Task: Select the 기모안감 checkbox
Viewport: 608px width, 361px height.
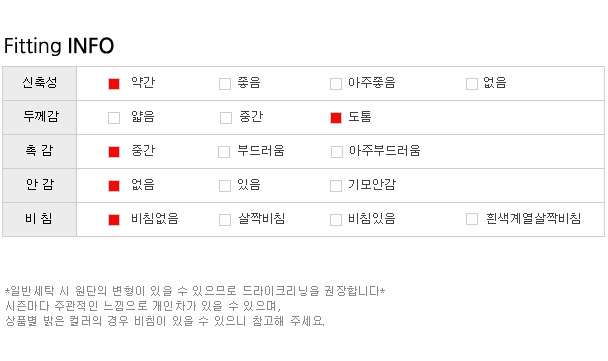Action: click(336, 186)
